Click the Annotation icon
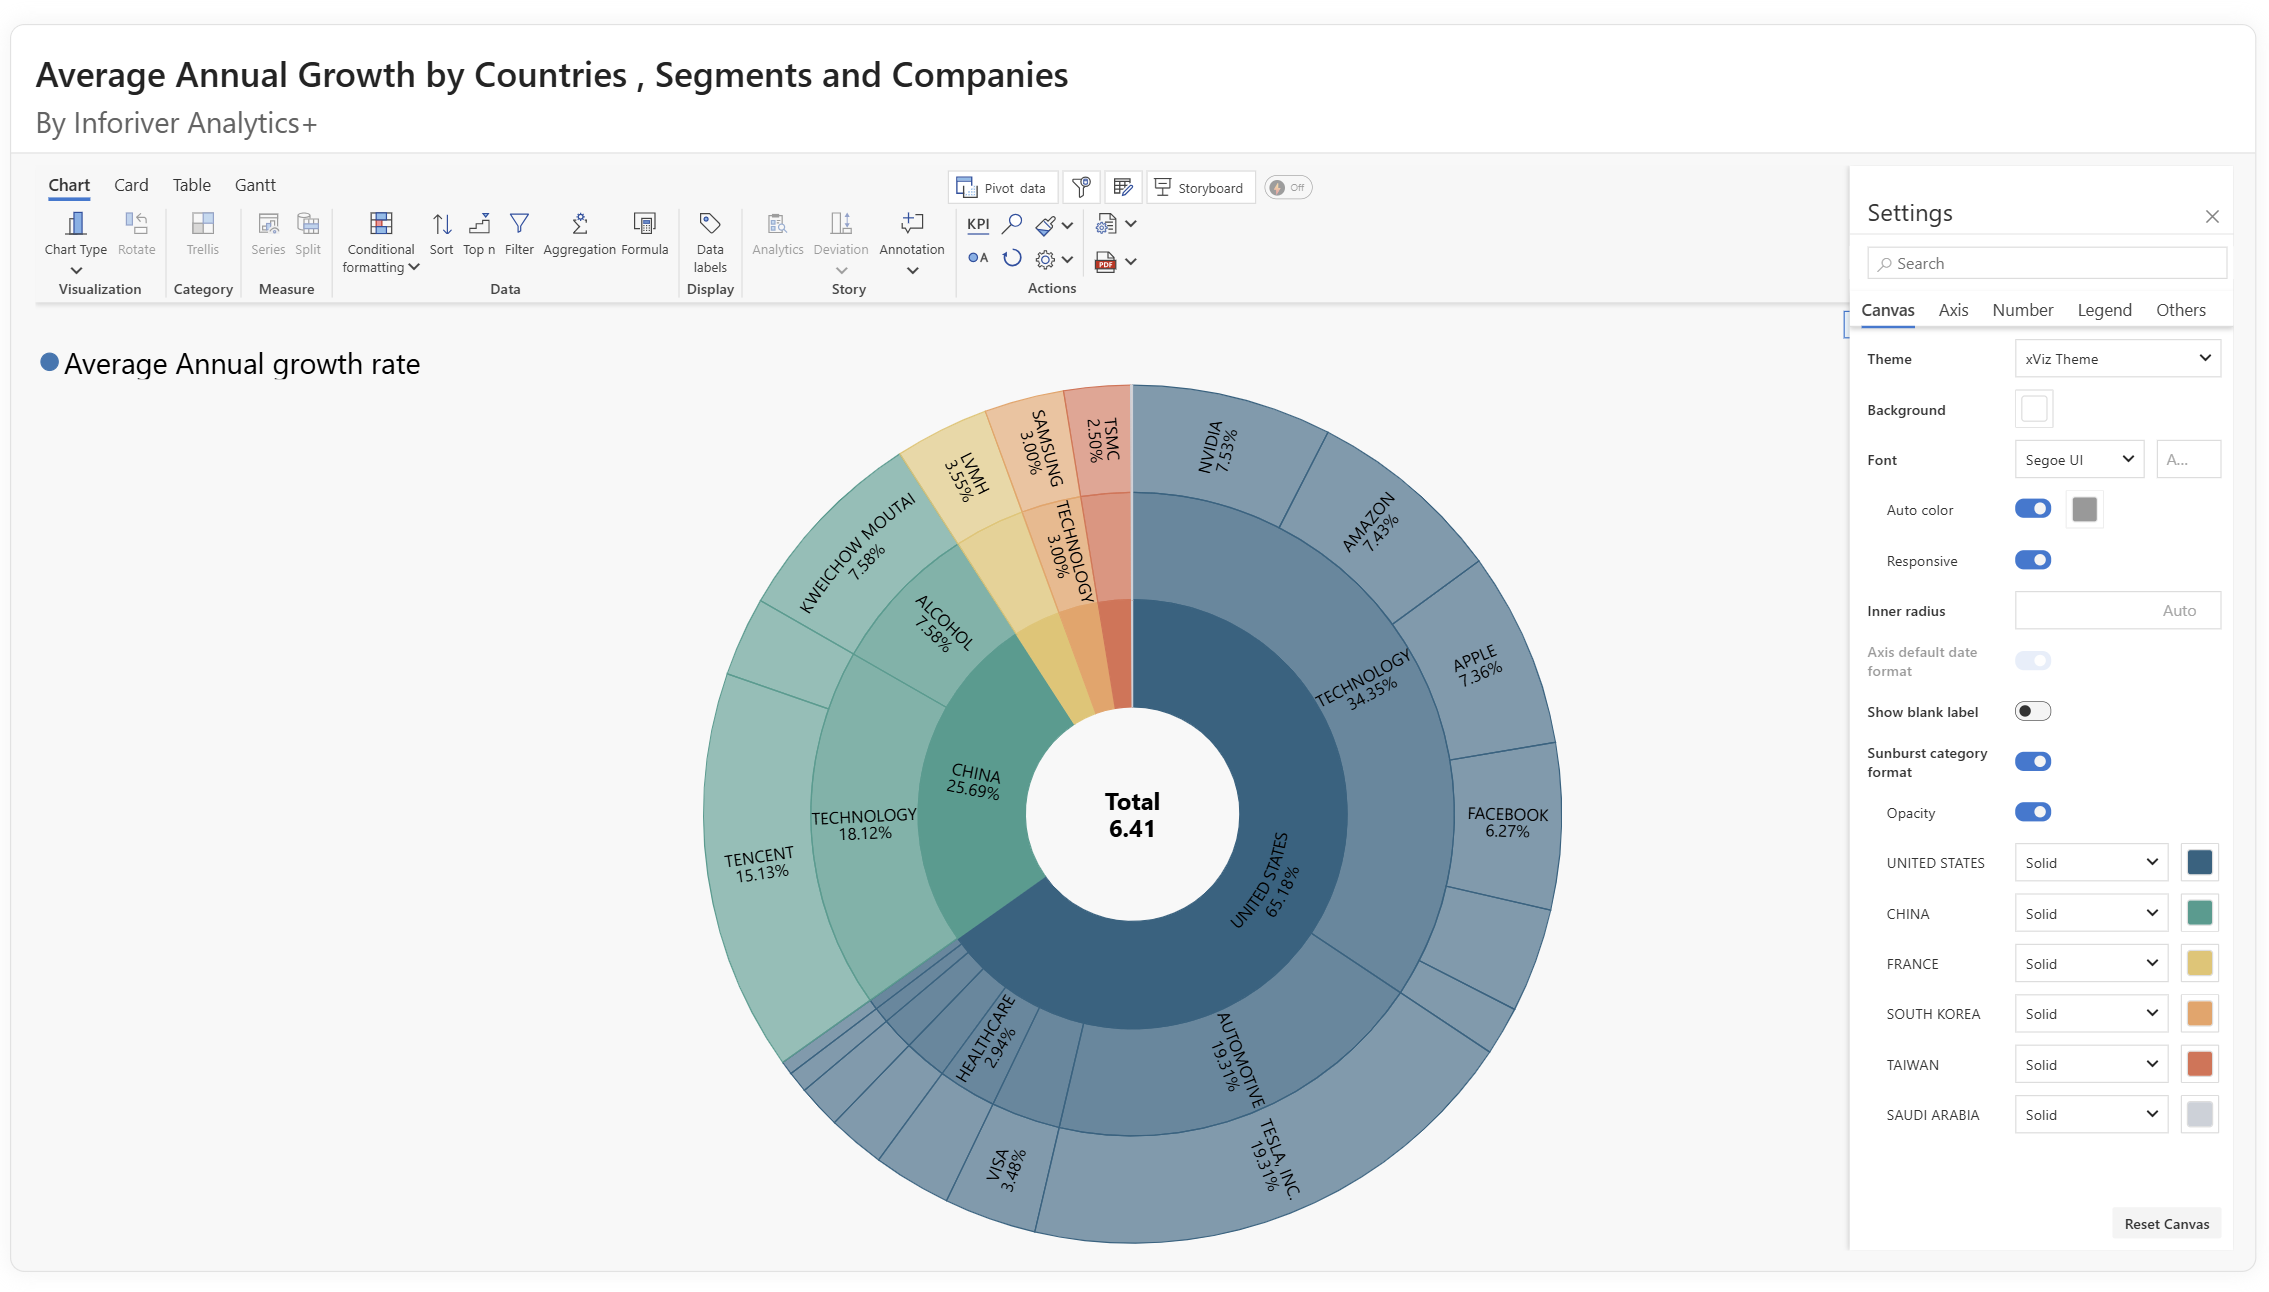This screenshot has height=1292, width=2269. pos(911,224)
